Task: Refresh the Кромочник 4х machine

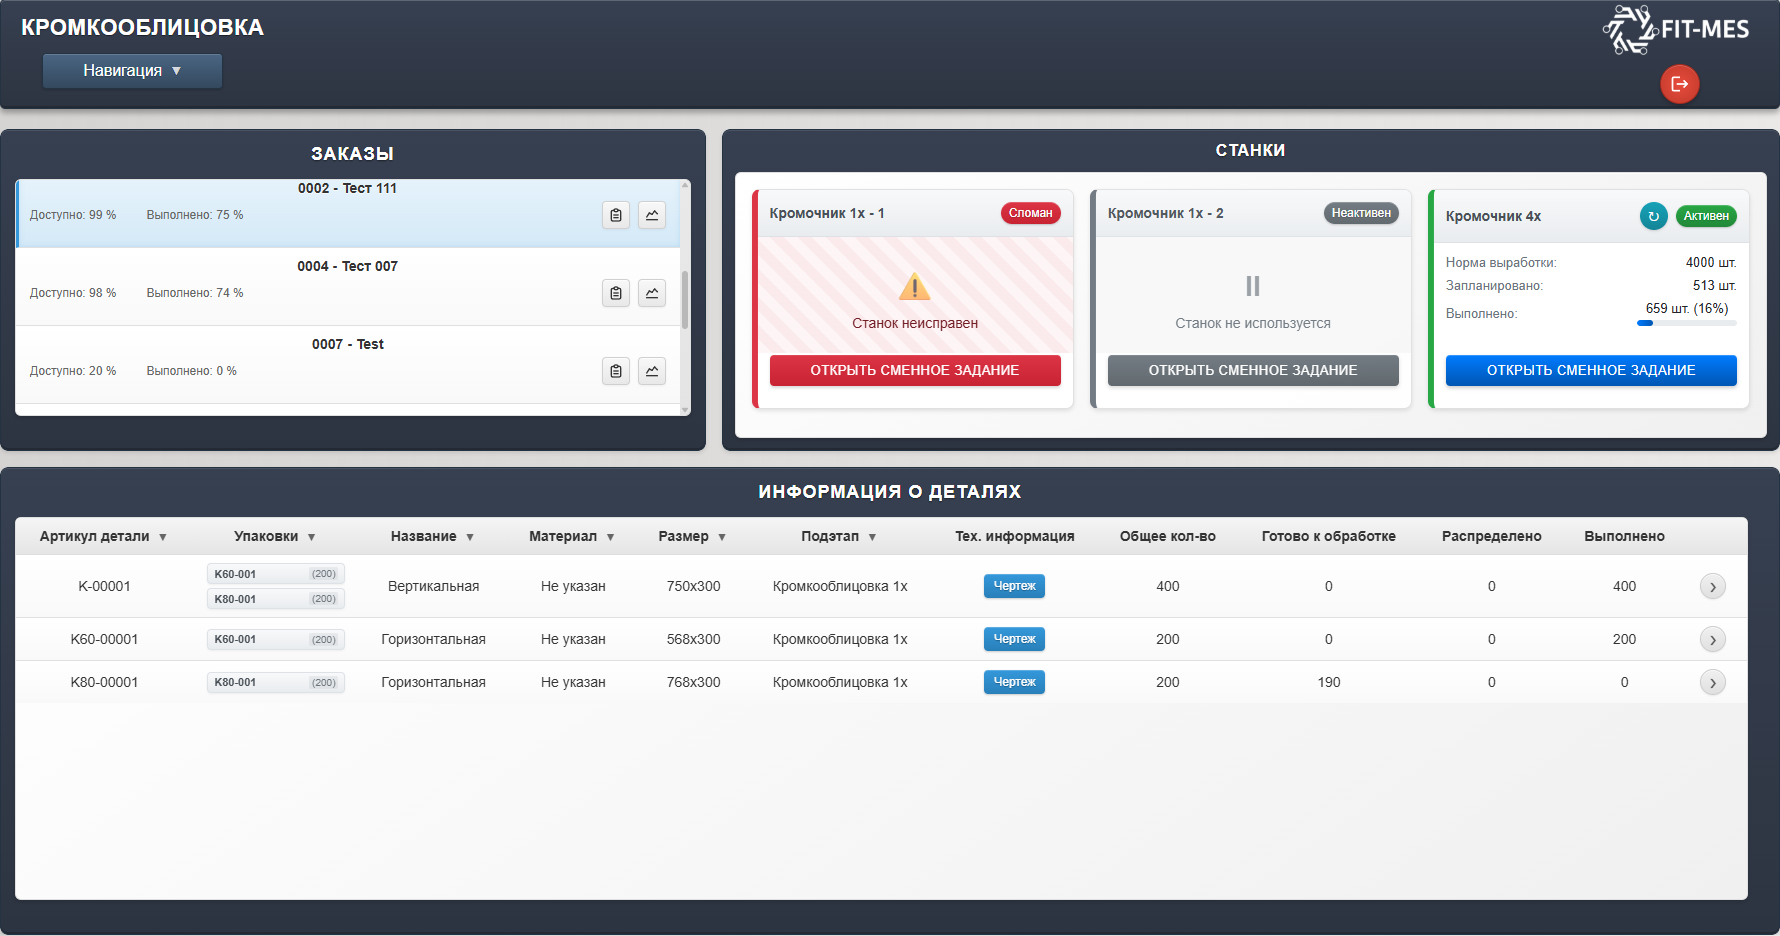Action: click(x=1653, y=216)
